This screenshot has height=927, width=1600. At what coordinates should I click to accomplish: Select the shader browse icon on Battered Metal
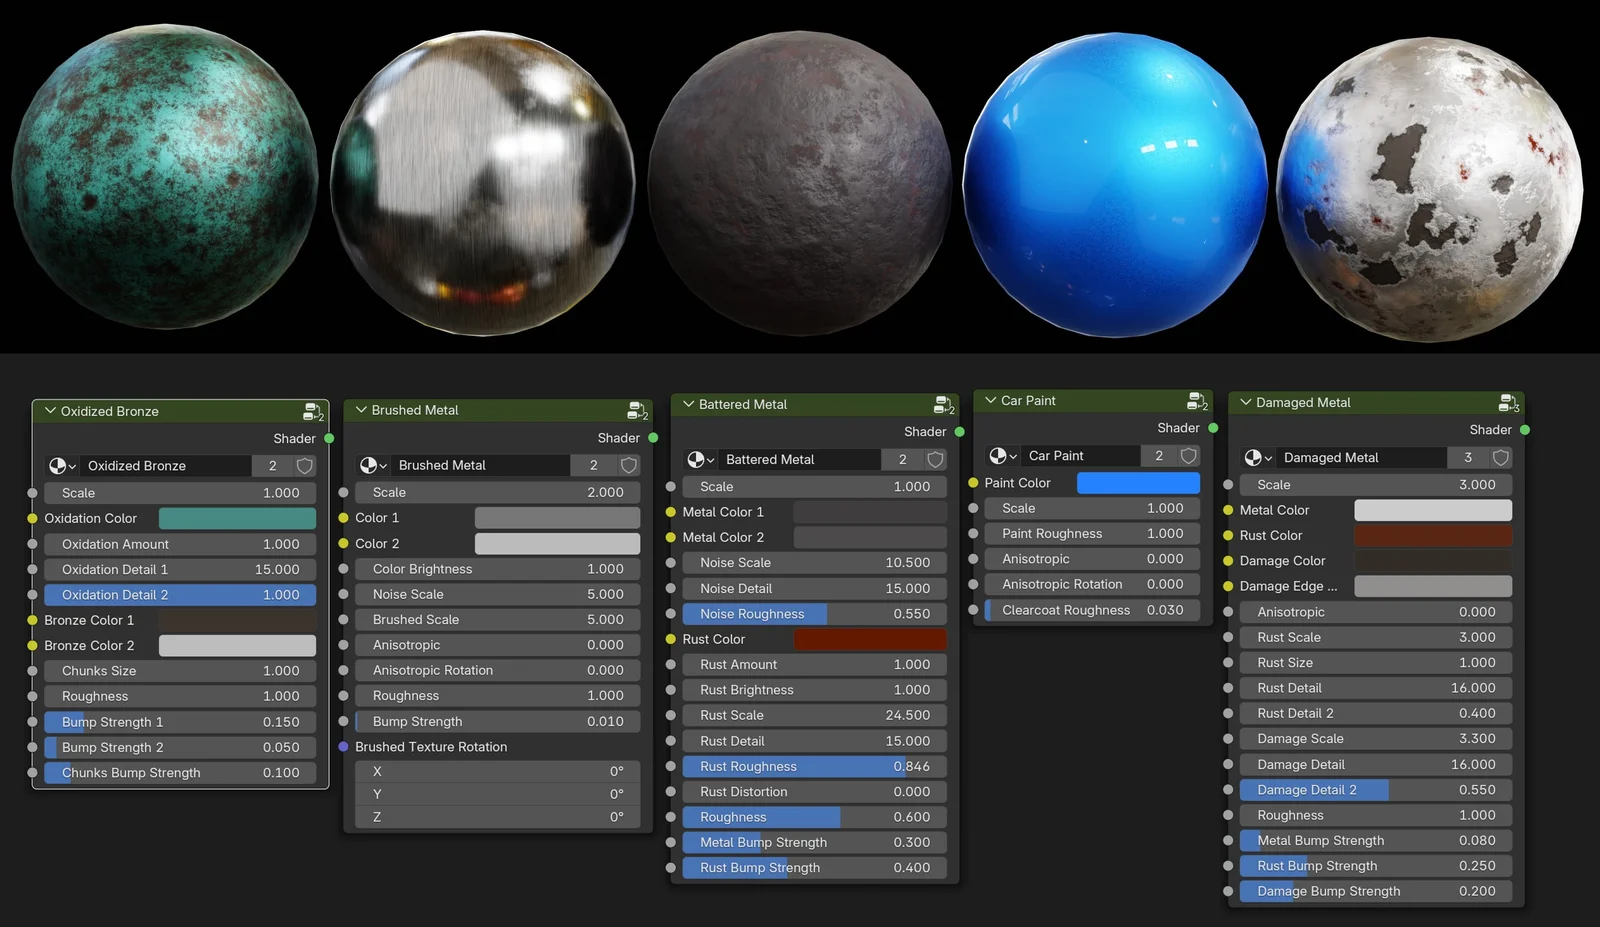click(700, 459)
